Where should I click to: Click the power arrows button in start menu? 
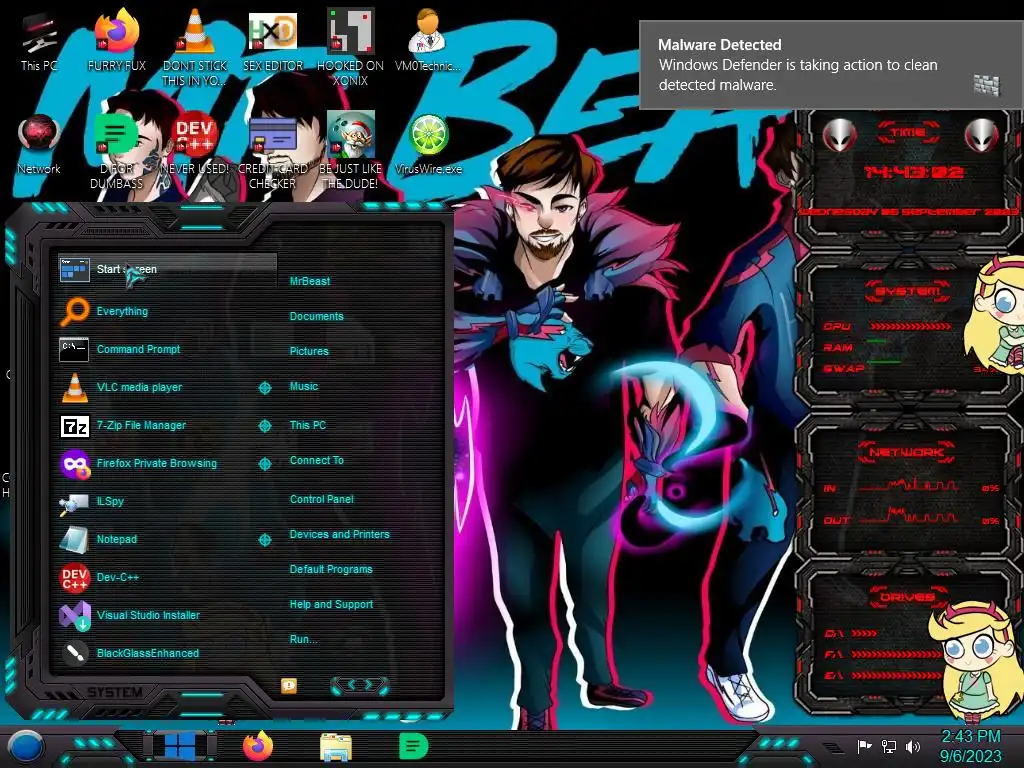[360, 685]
